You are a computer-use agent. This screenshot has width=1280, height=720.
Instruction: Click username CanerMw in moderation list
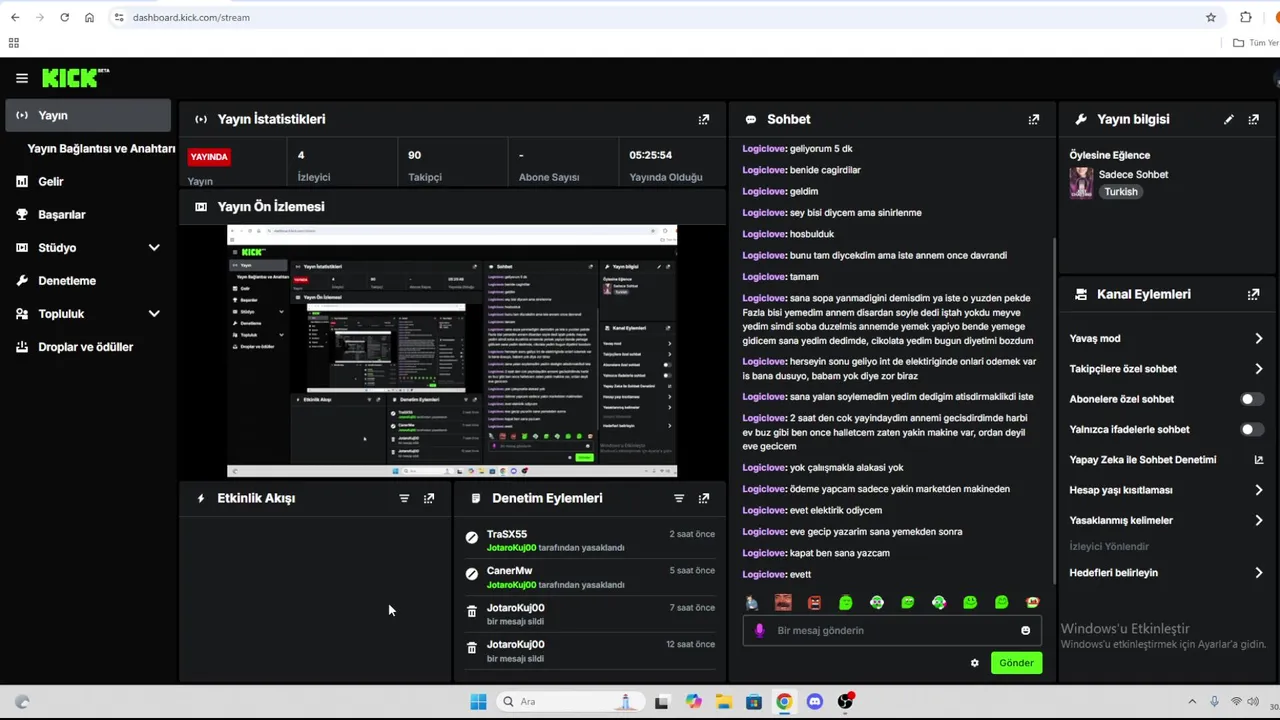pos(509,571)
